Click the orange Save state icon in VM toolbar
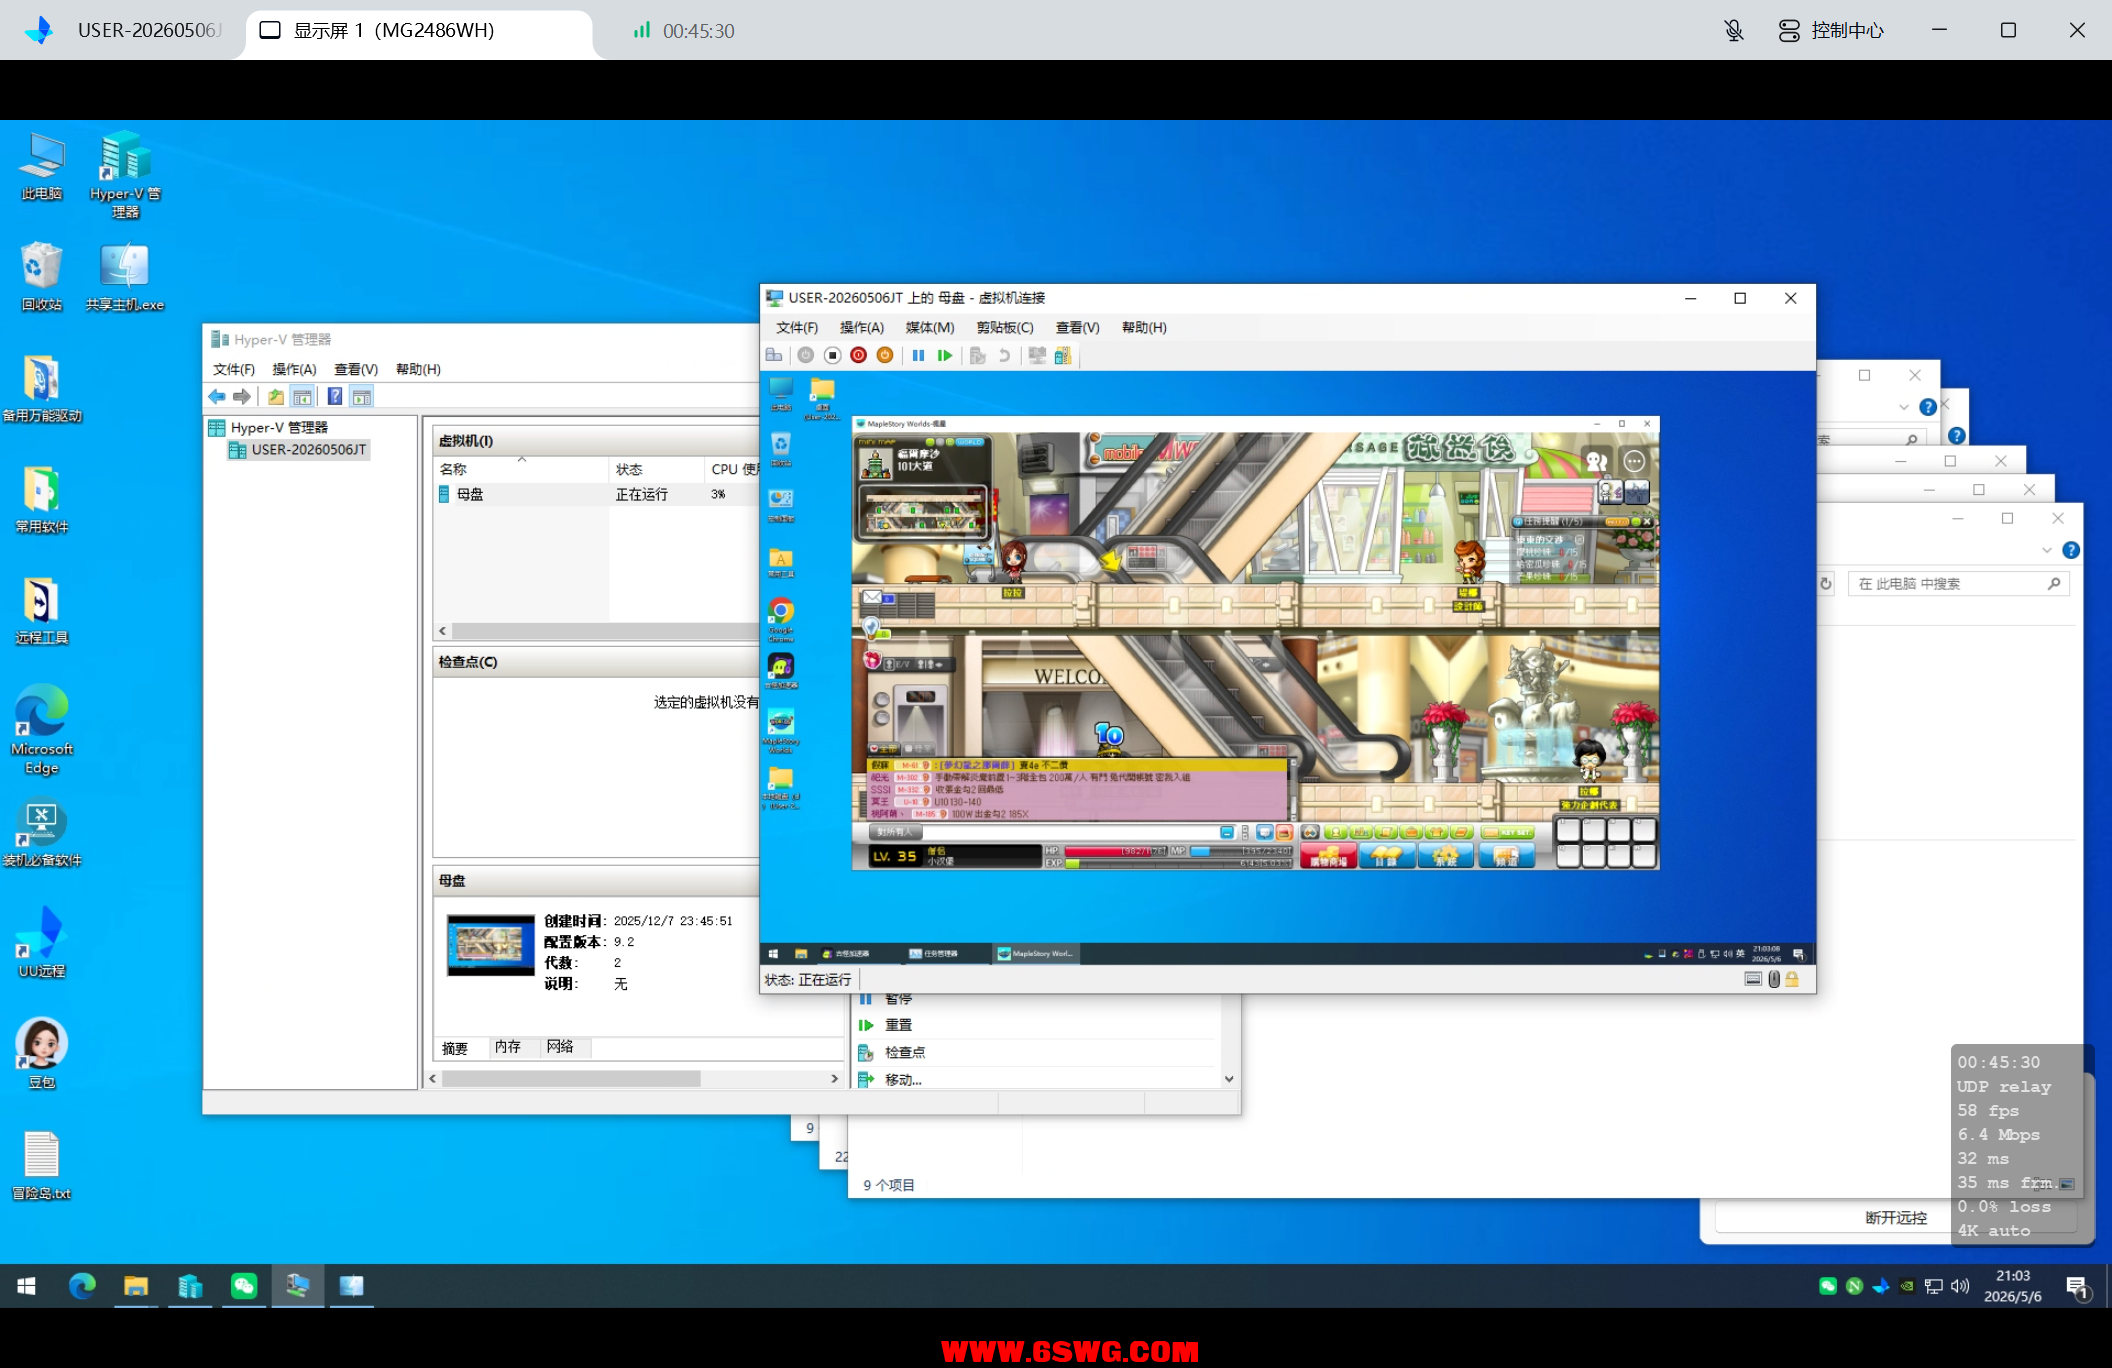Viewport: 2112px width, 1368px height. [885, 355]
